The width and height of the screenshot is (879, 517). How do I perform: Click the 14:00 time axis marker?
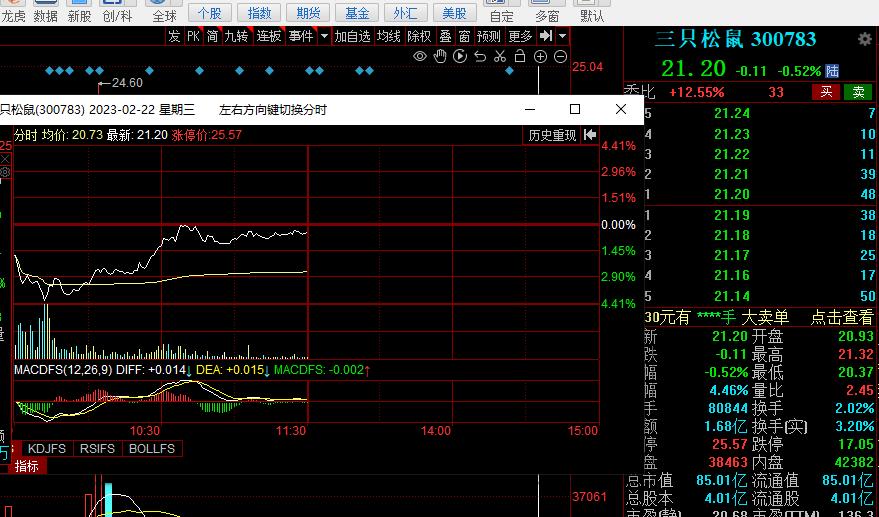[x=436, y=431]
